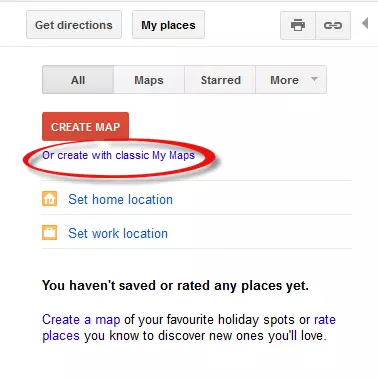Click the chain link icon button

point(333,25)
